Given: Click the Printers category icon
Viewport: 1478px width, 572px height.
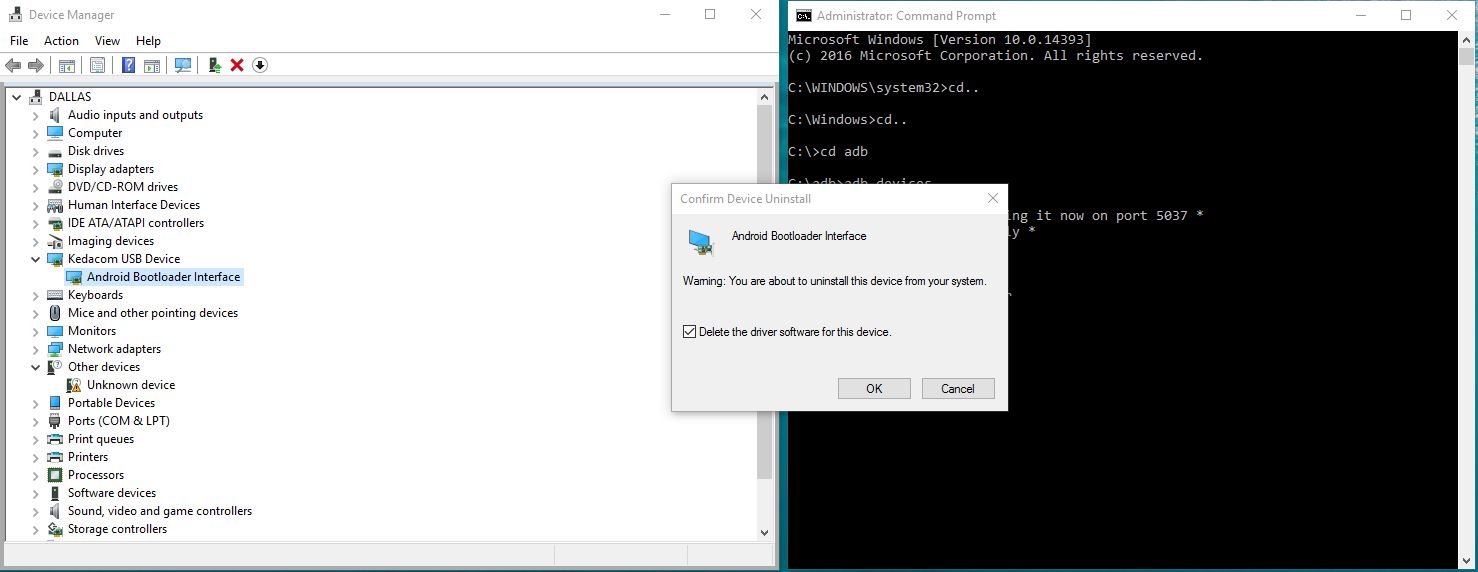Looking at the screenshot, I should 55,457.
